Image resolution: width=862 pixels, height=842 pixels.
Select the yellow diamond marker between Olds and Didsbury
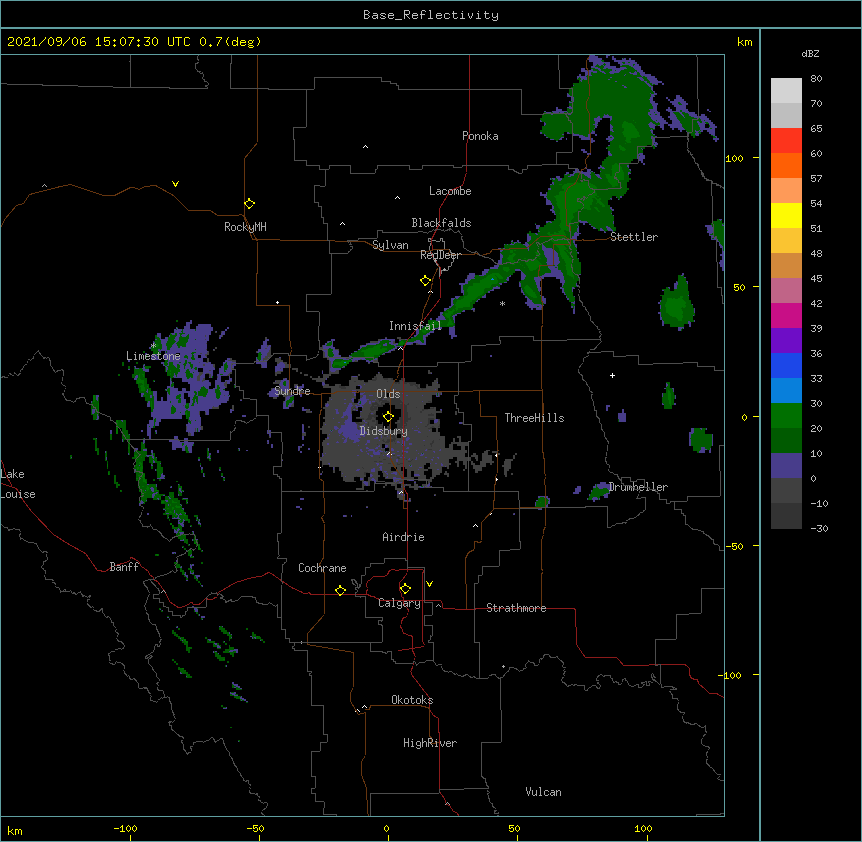pyautogui.click(x=388, y=416)
